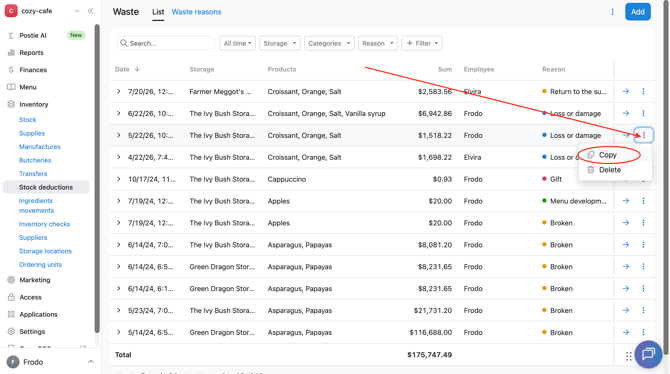Open Inventory checks link

[x=44, y=224]
